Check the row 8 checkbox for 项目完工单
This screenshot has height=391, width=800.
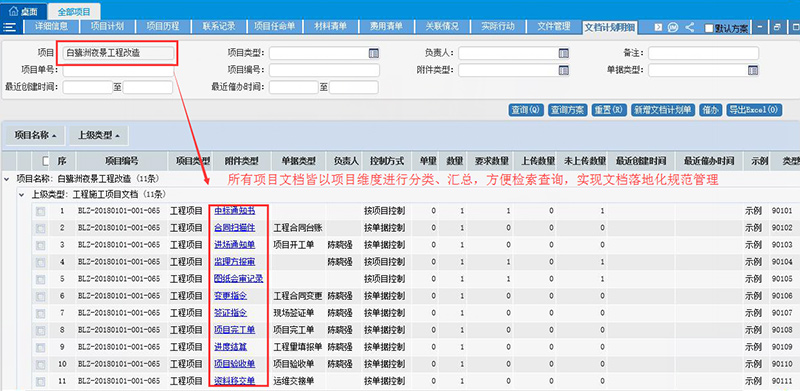pos(40,330)
